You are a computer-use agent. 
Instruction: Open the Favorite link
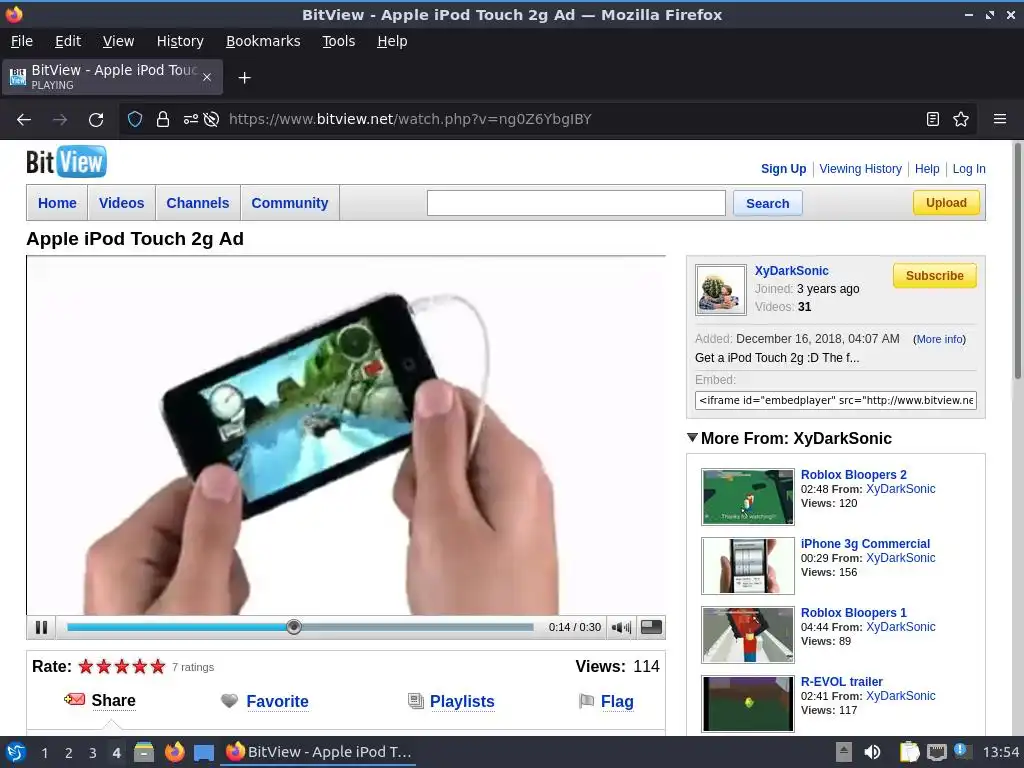tap(277, 701)
